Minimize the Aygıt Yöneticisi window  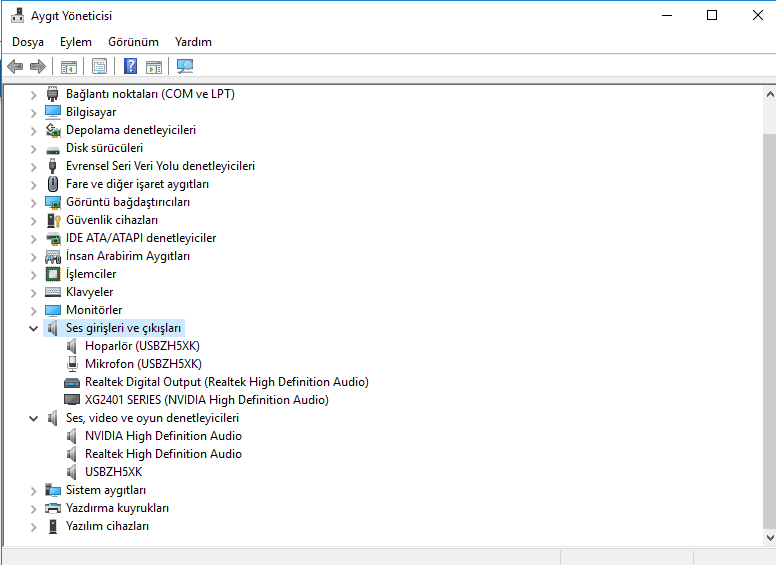coord(667,15)
